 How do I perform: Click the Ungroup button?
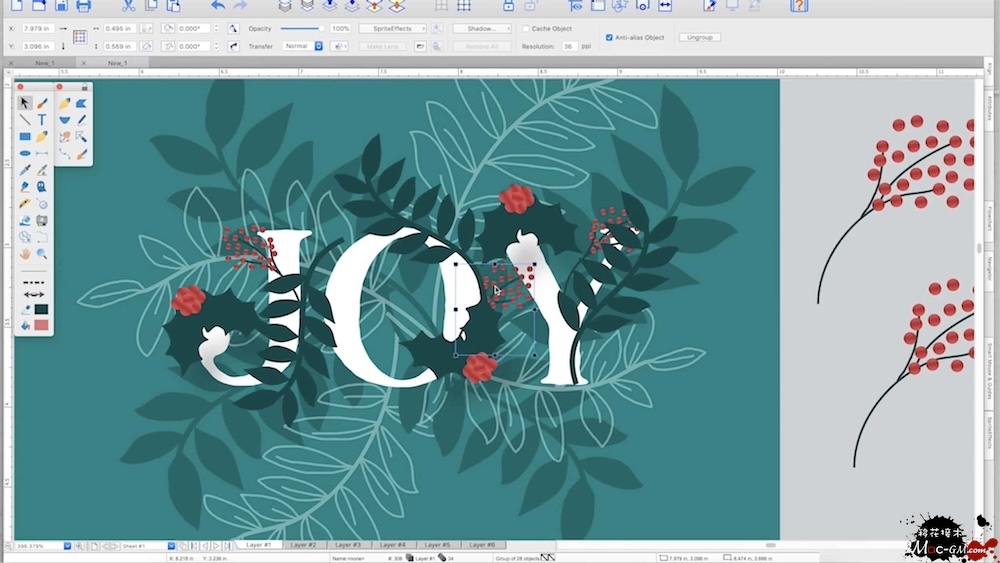(699, 37)
